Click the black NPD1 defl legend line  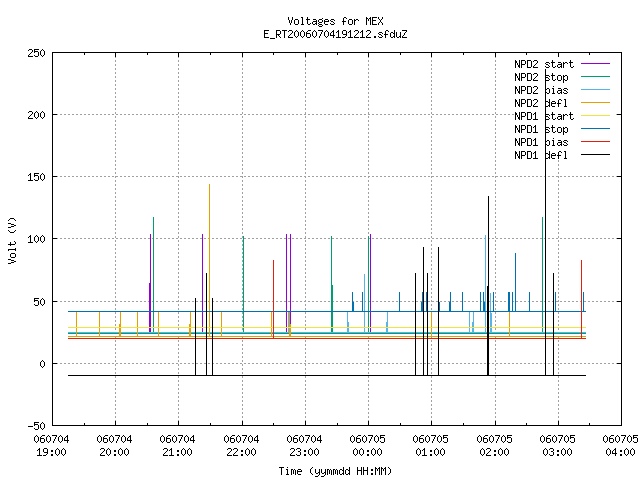tap(596, 155)
